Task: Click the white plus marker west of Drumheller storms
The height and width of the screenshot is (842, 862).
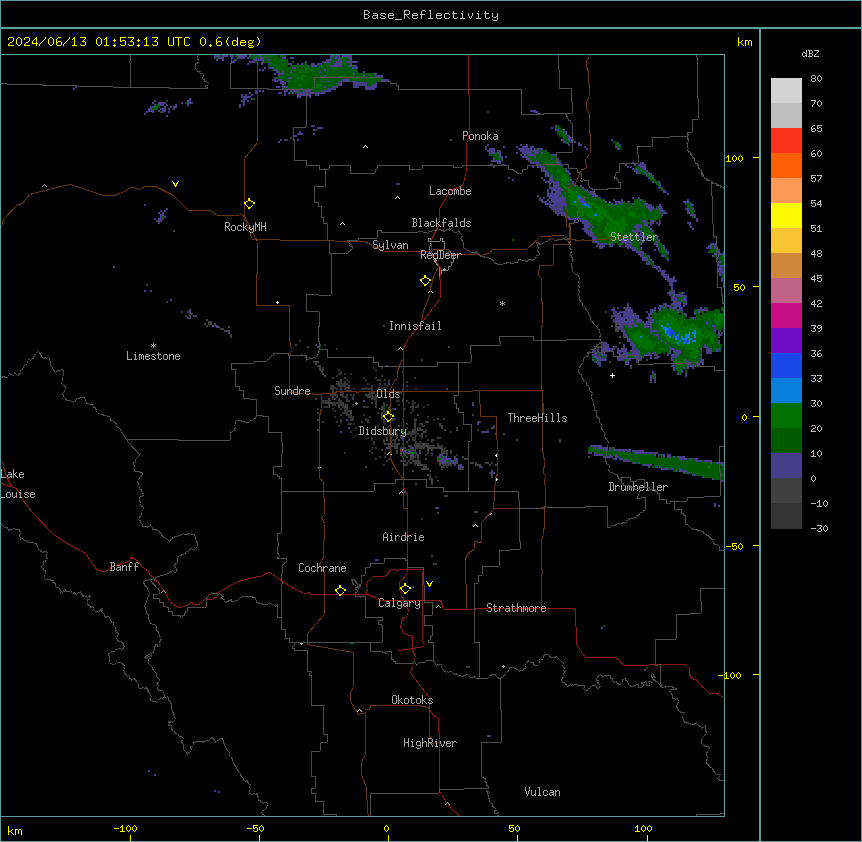Action: [612, 375]
